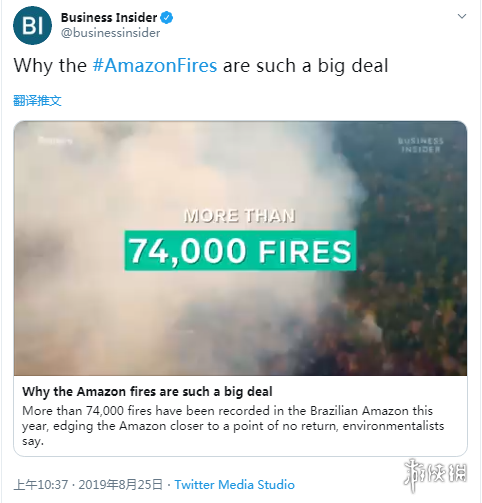Click the Business Insider watermark on video
The width and height of the screenshot is (482, 503).
pos(421,145)
